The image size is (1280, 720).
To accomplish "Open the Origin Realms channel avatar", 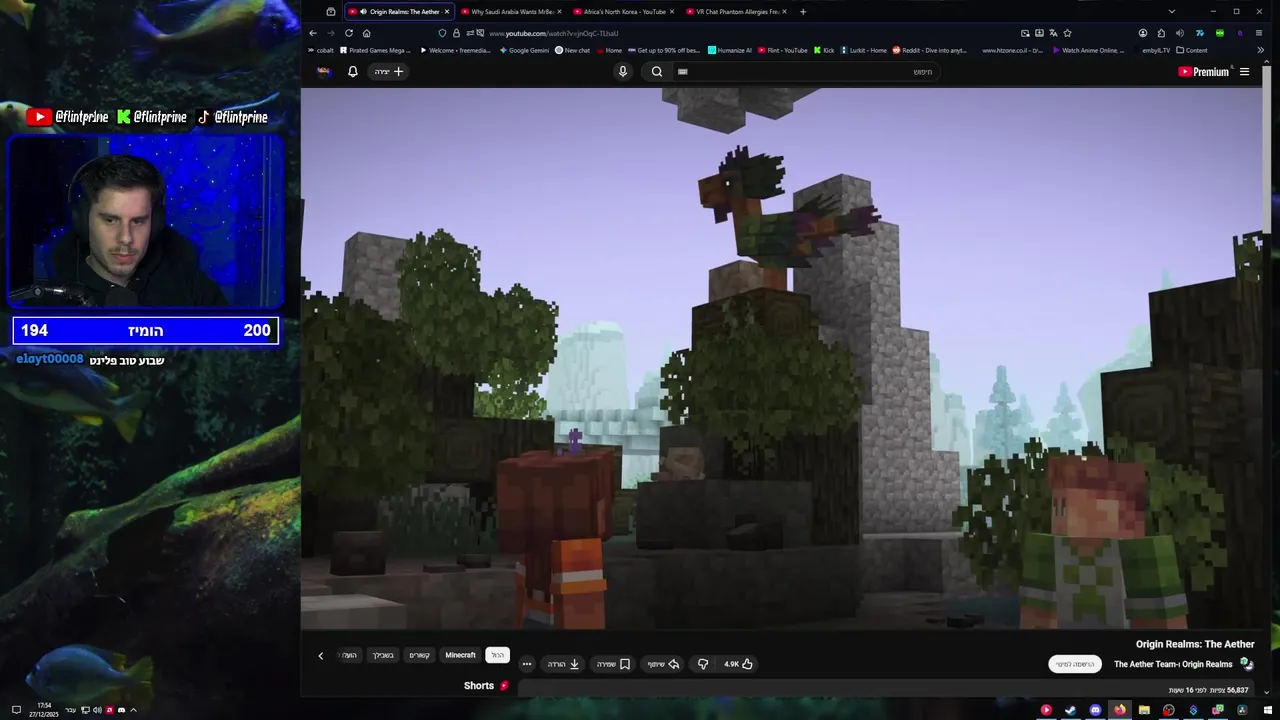I will pyautogui.click(x=1246, y=664).
